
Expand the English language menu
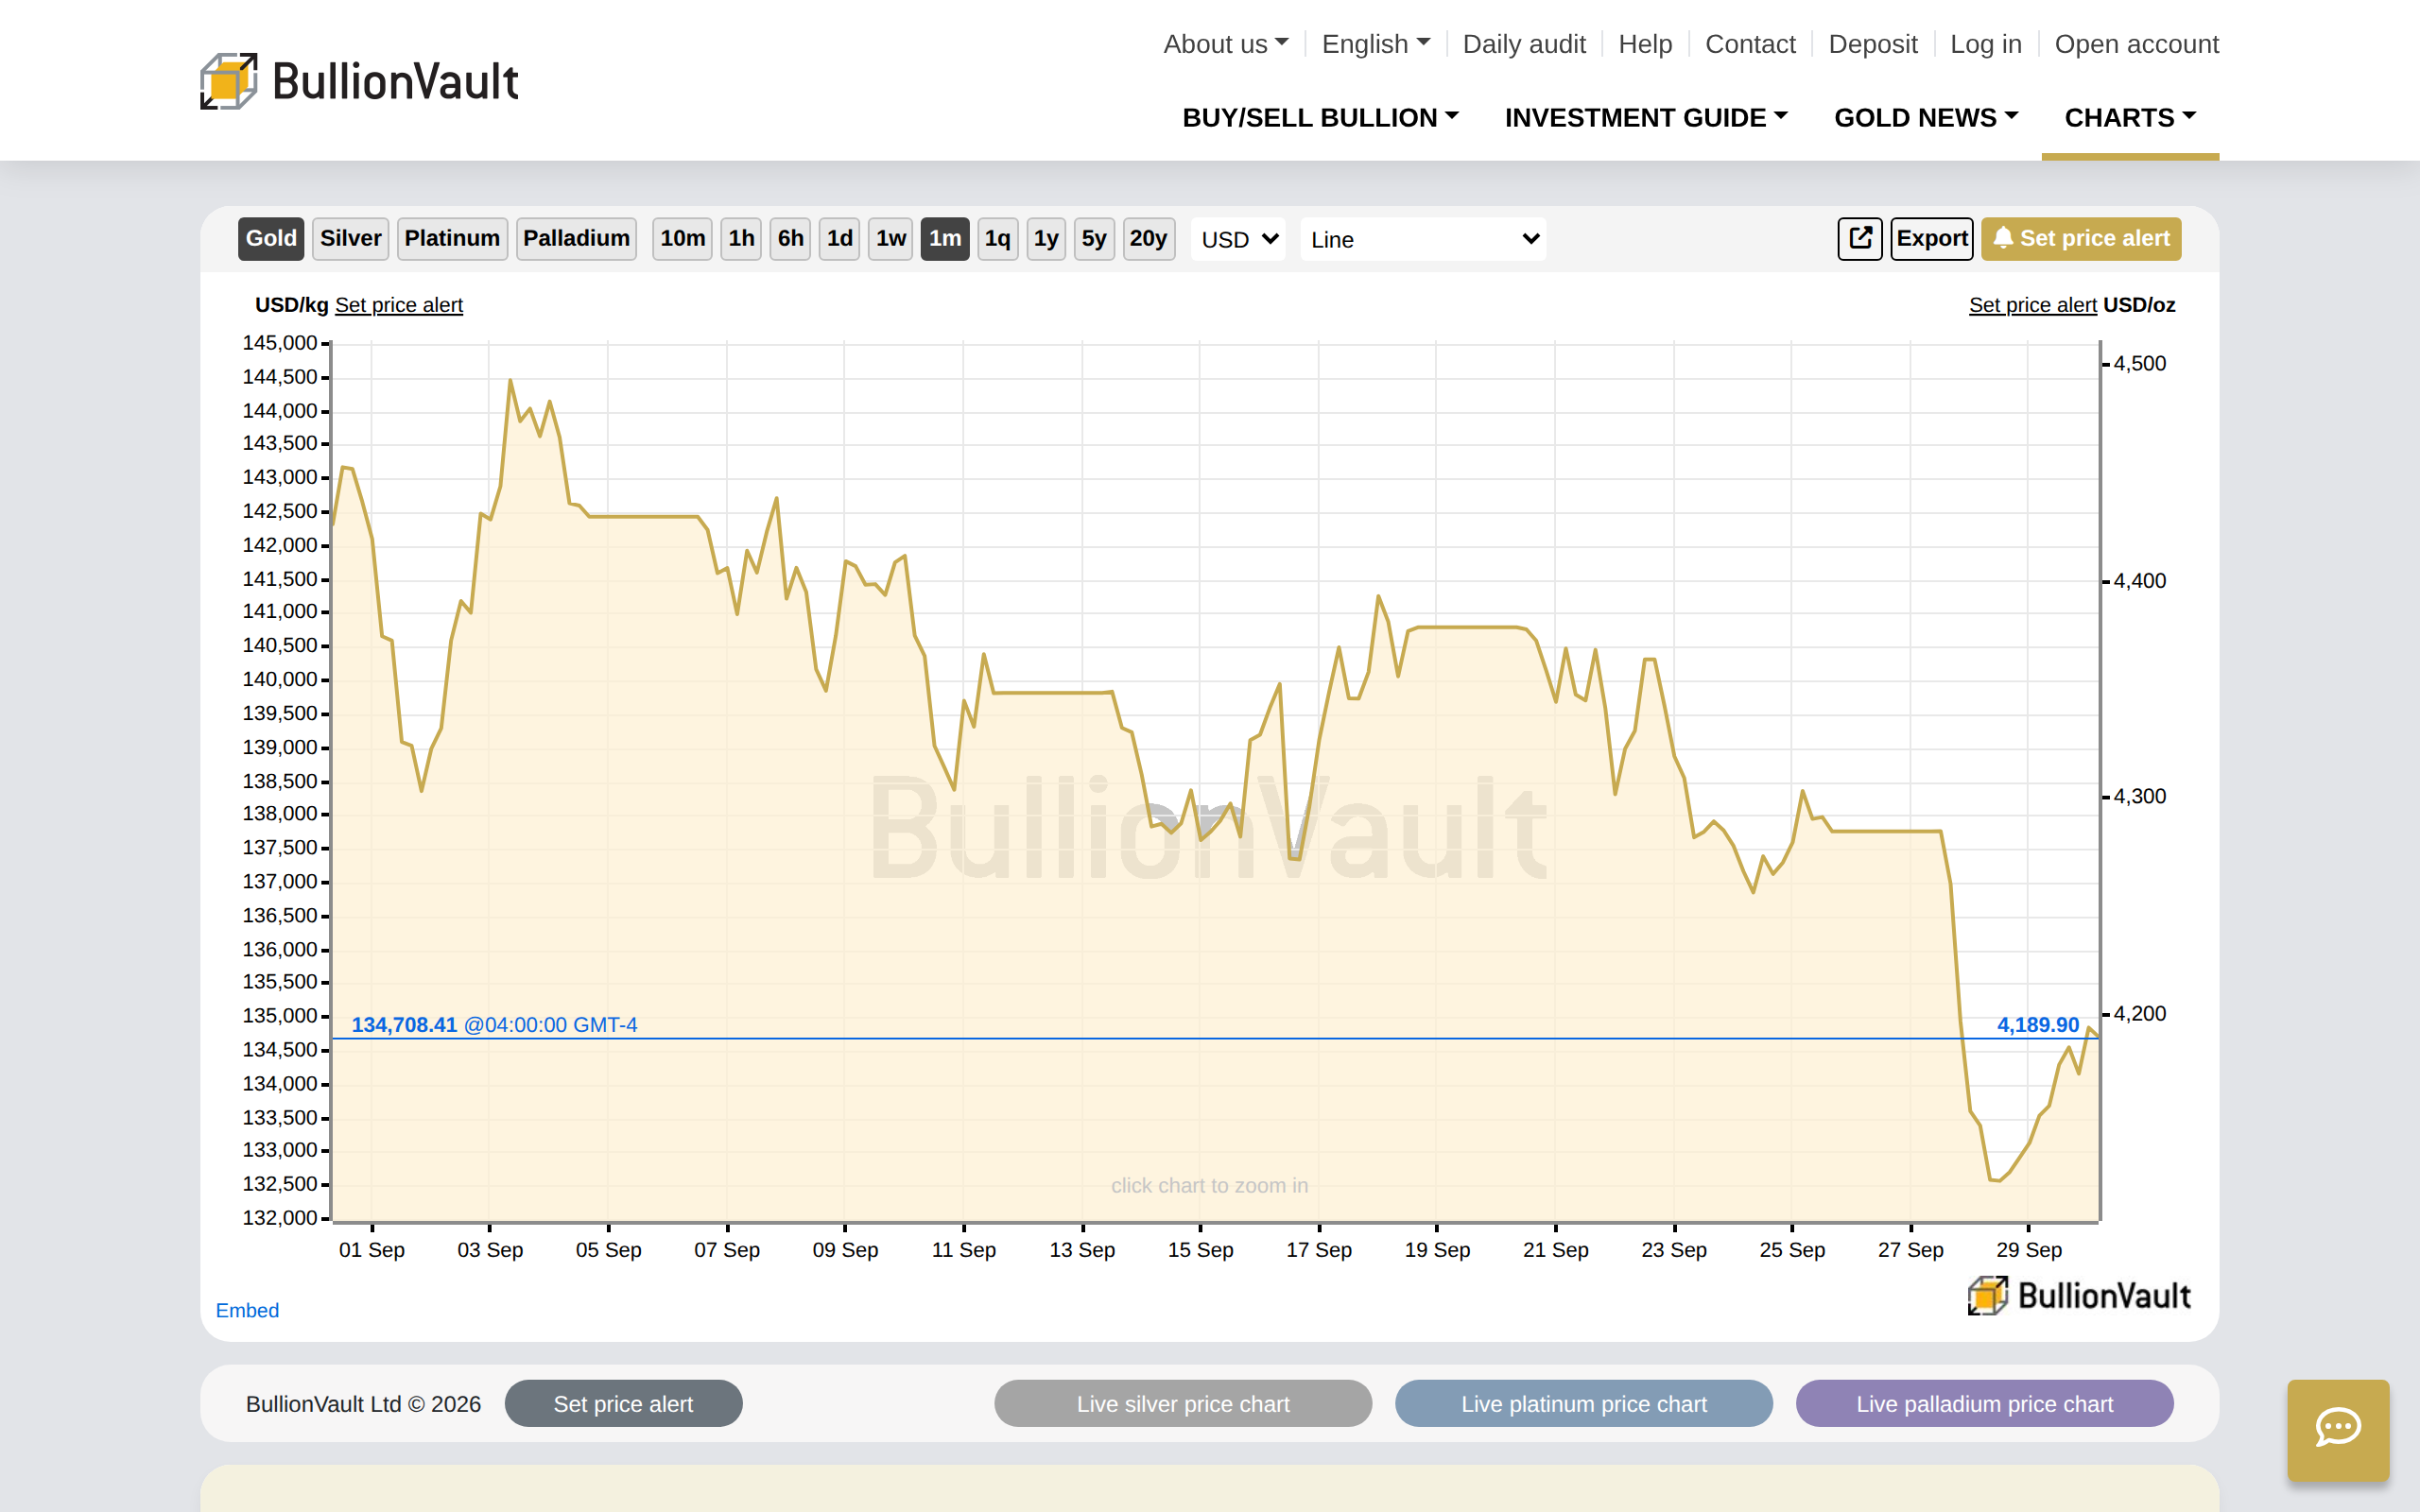pos(1375,44)
